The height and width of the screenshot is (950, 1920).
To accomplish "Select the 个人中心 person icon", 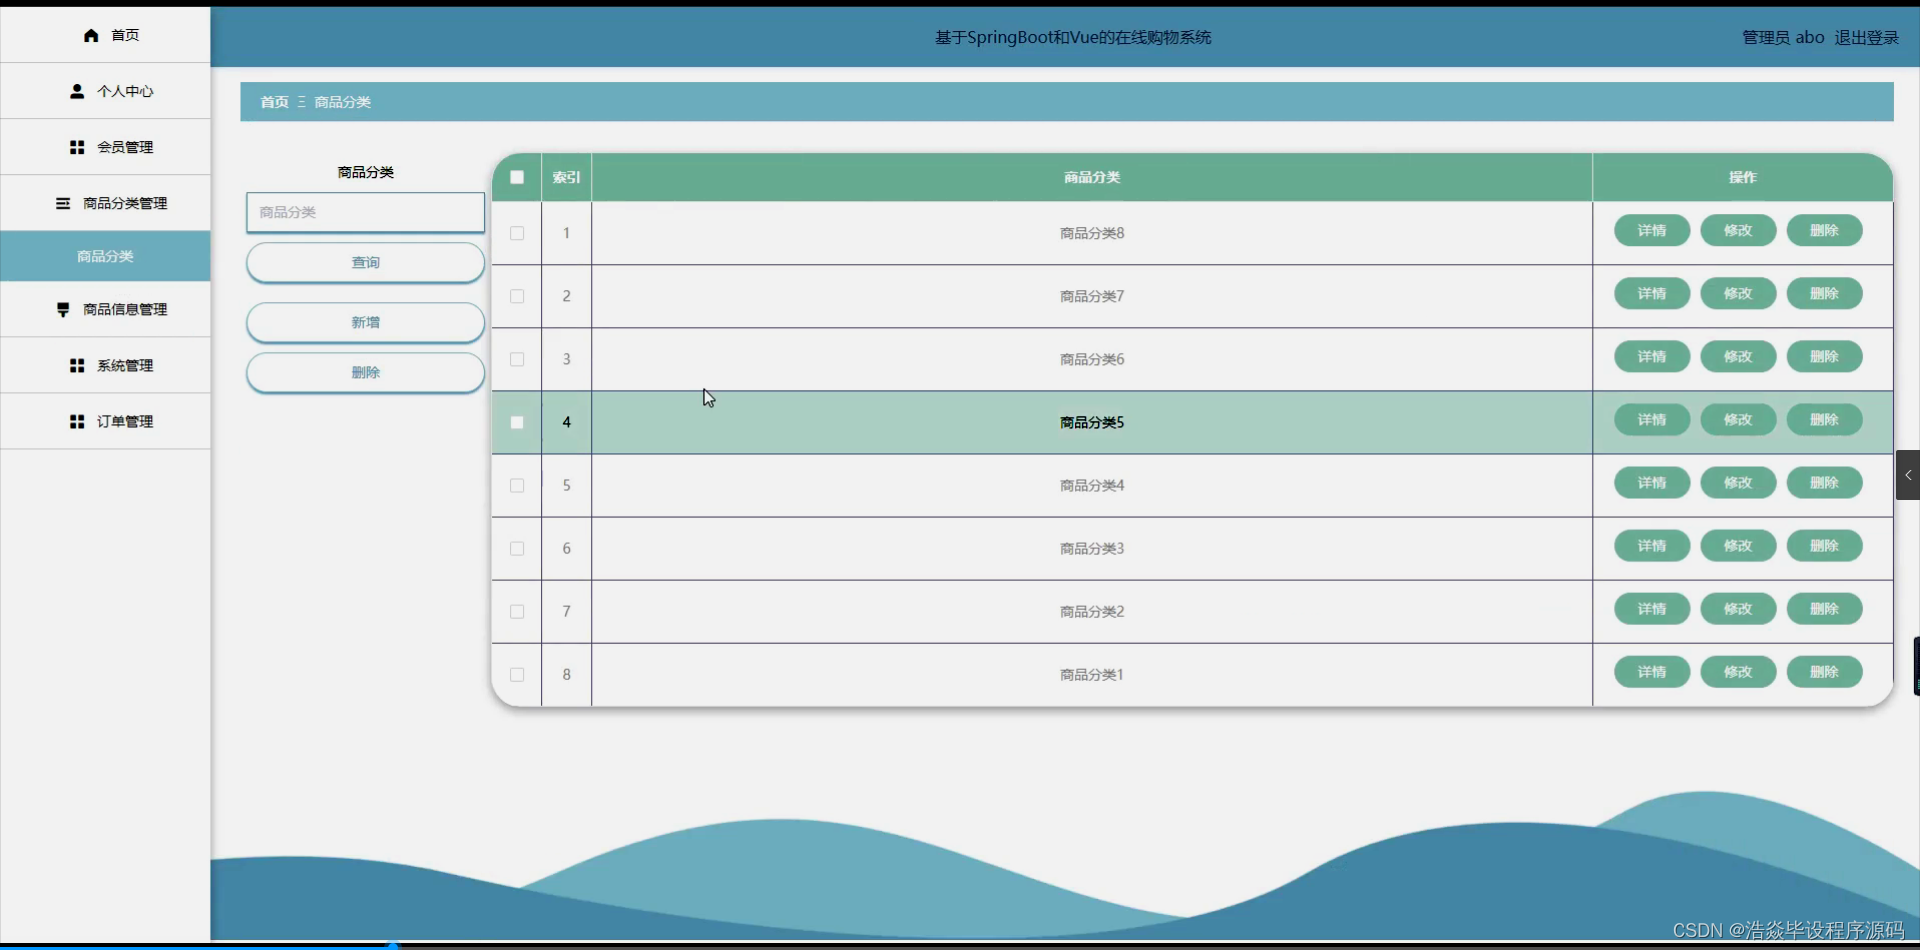I will tap(76, 91).
